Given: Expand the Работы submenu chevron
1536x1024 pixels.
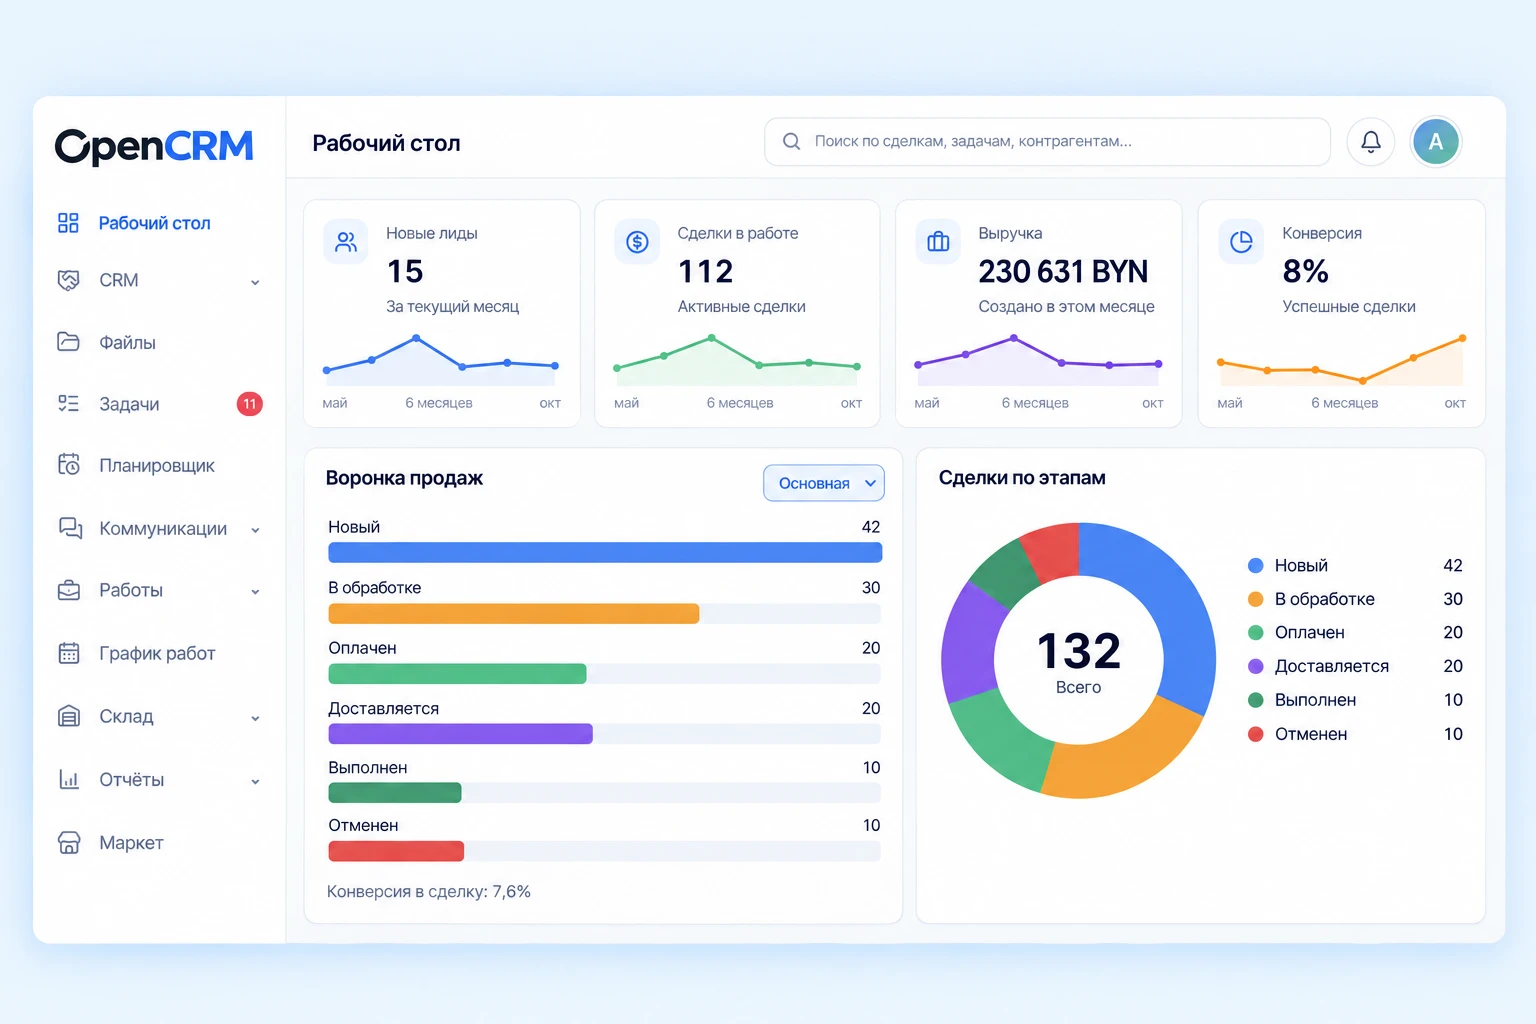Looking at the screenshot, I should [255, 592].
